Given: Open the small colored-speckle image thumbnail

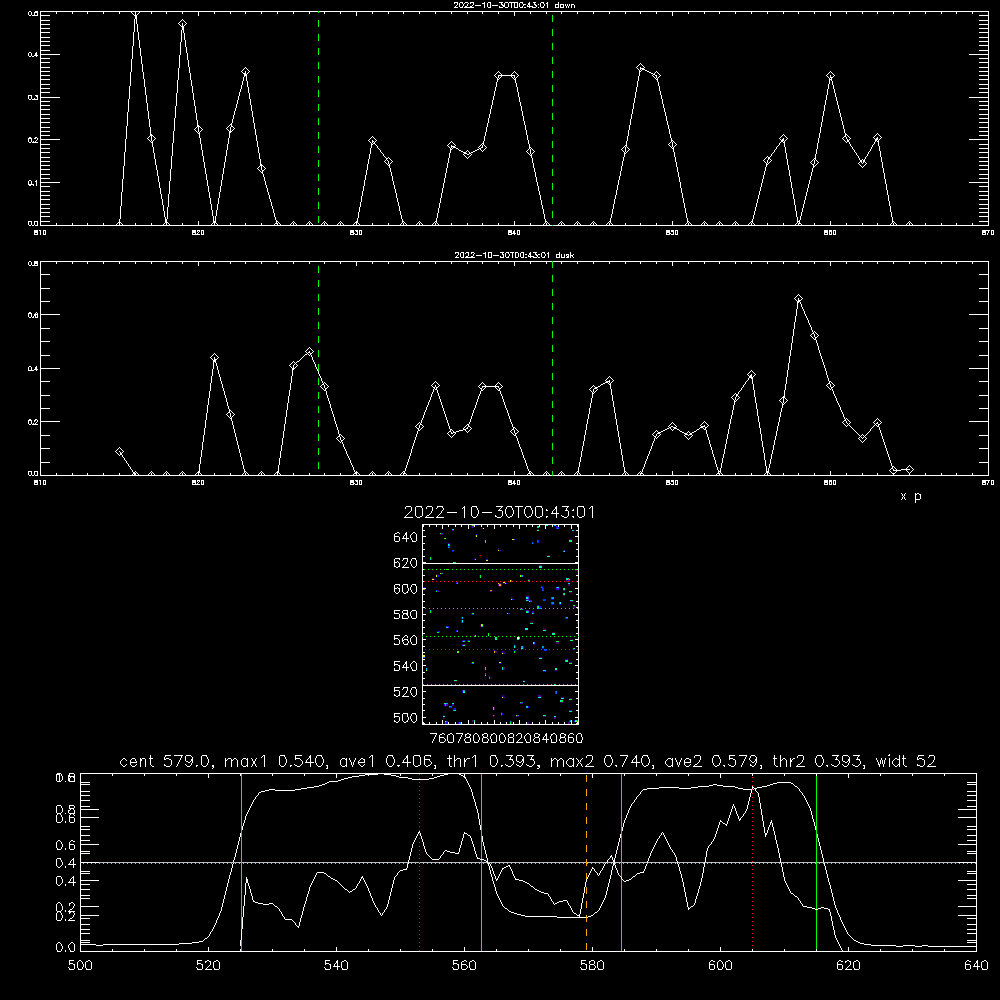Looking at the screenshot, I should 500,624.
